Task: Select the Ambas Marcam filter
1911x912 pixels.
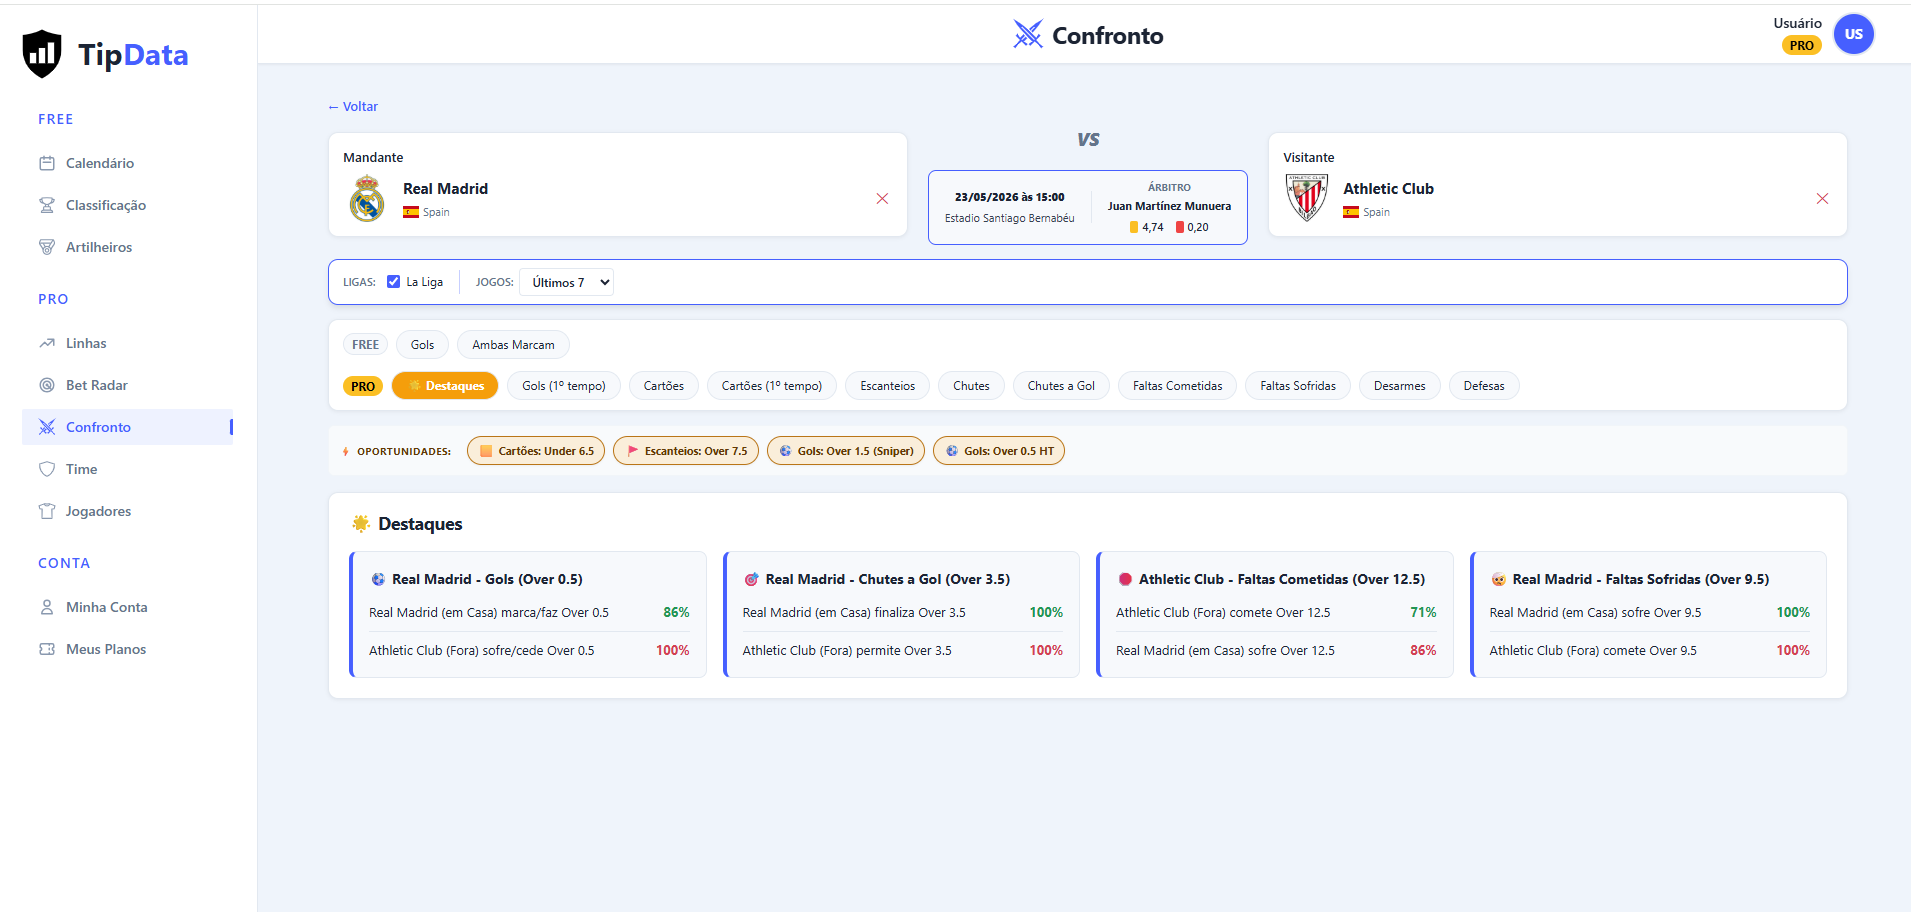Action: point(513,345)
